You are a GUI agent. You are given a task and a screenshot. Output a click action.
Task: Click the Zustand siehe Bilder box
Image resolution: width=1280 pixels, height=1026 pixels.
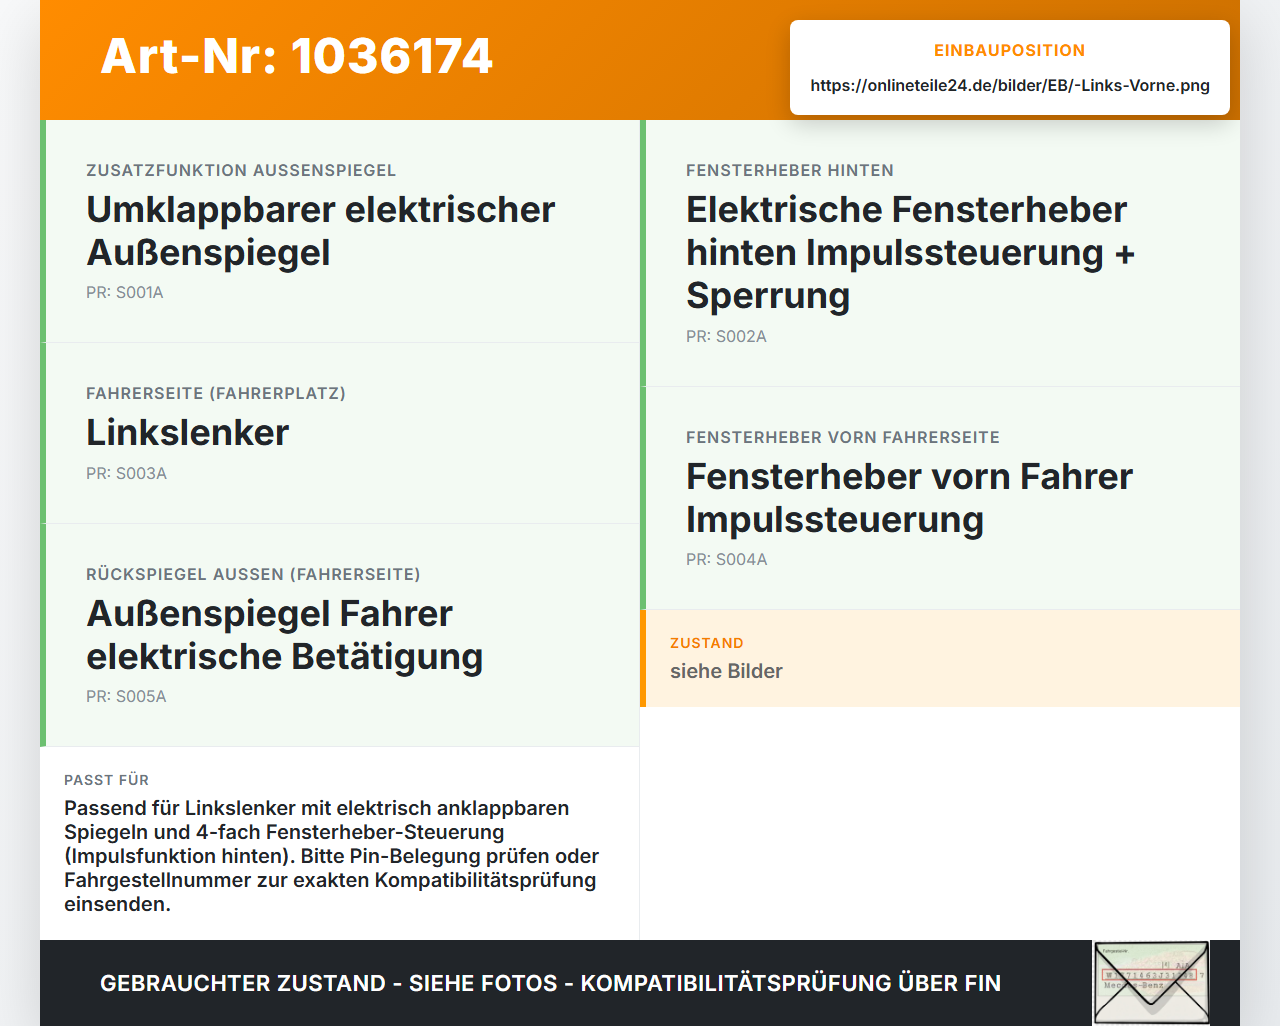[940, 658]
